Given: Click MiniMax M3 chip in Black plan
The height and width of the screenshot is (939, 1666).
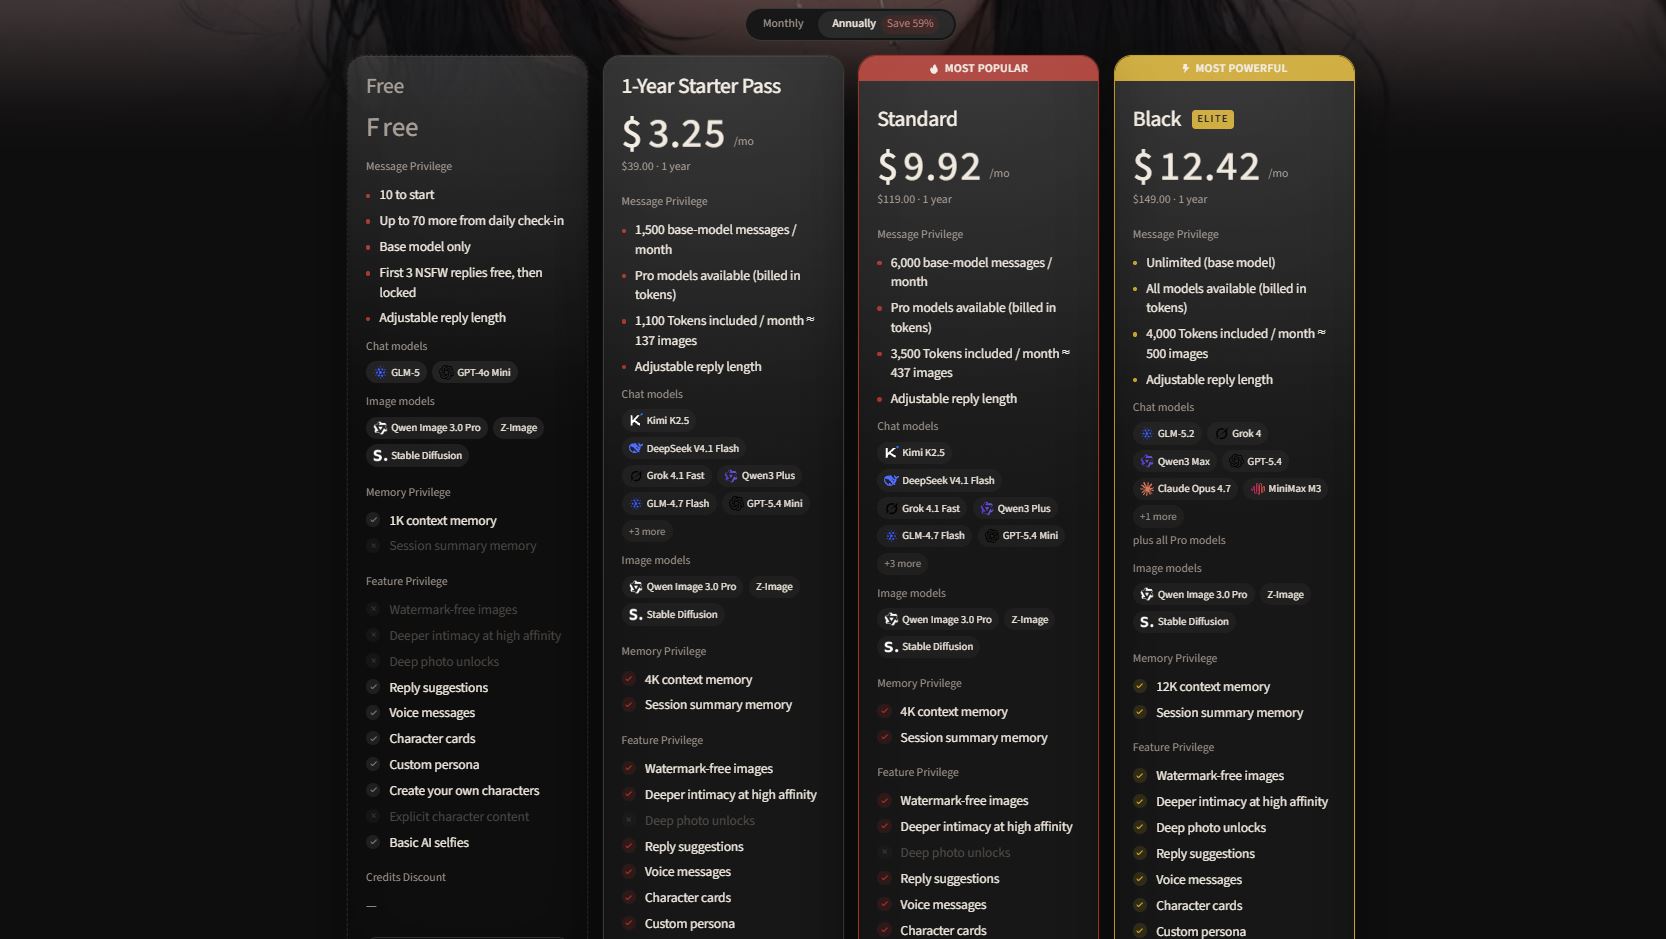Looking at the screenshot, I should click(1286, 489).
